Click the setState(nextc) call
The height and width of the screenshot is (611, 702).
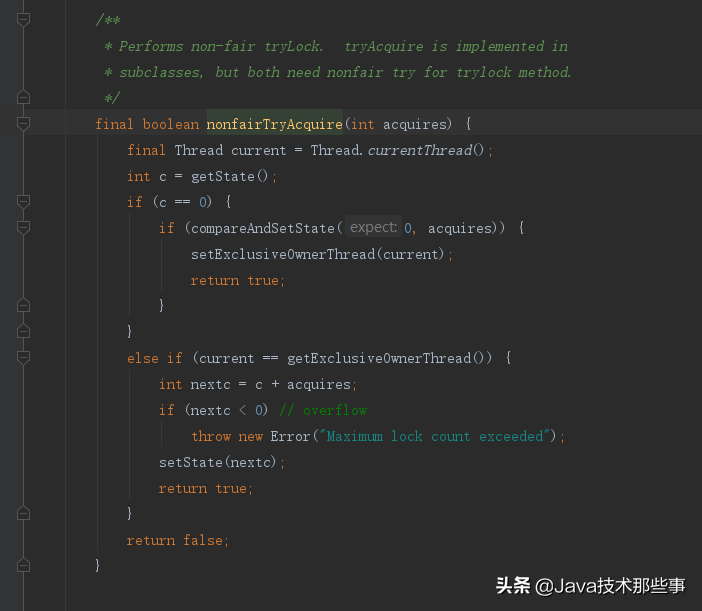point(218,462)
